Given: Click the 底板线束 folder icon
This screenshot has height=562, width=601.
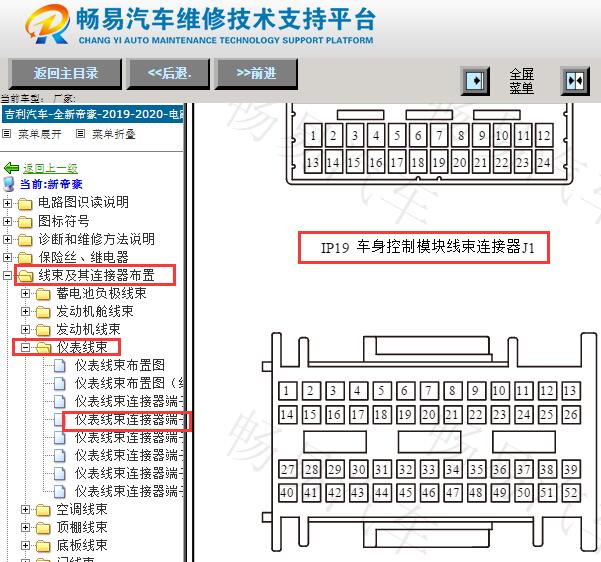Looking at the screenshot, I should point(43,546).
